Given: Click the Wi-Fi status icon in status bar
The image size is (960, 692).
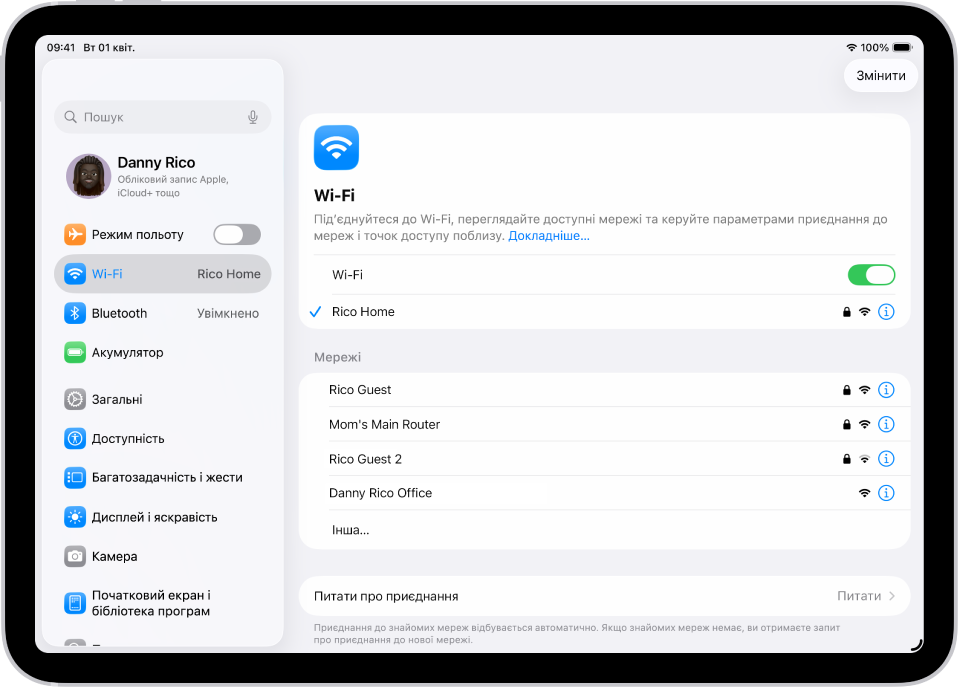Looking at the screenshot, I should 851,47.
